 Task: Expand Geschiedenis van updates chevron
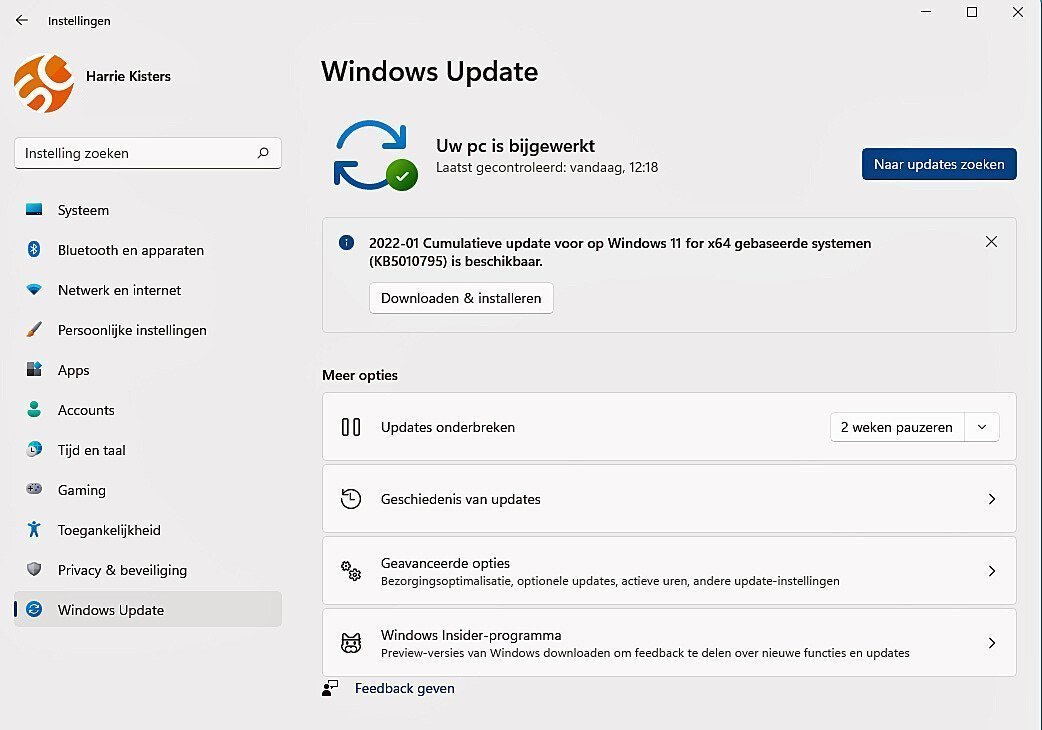[991, 499]
